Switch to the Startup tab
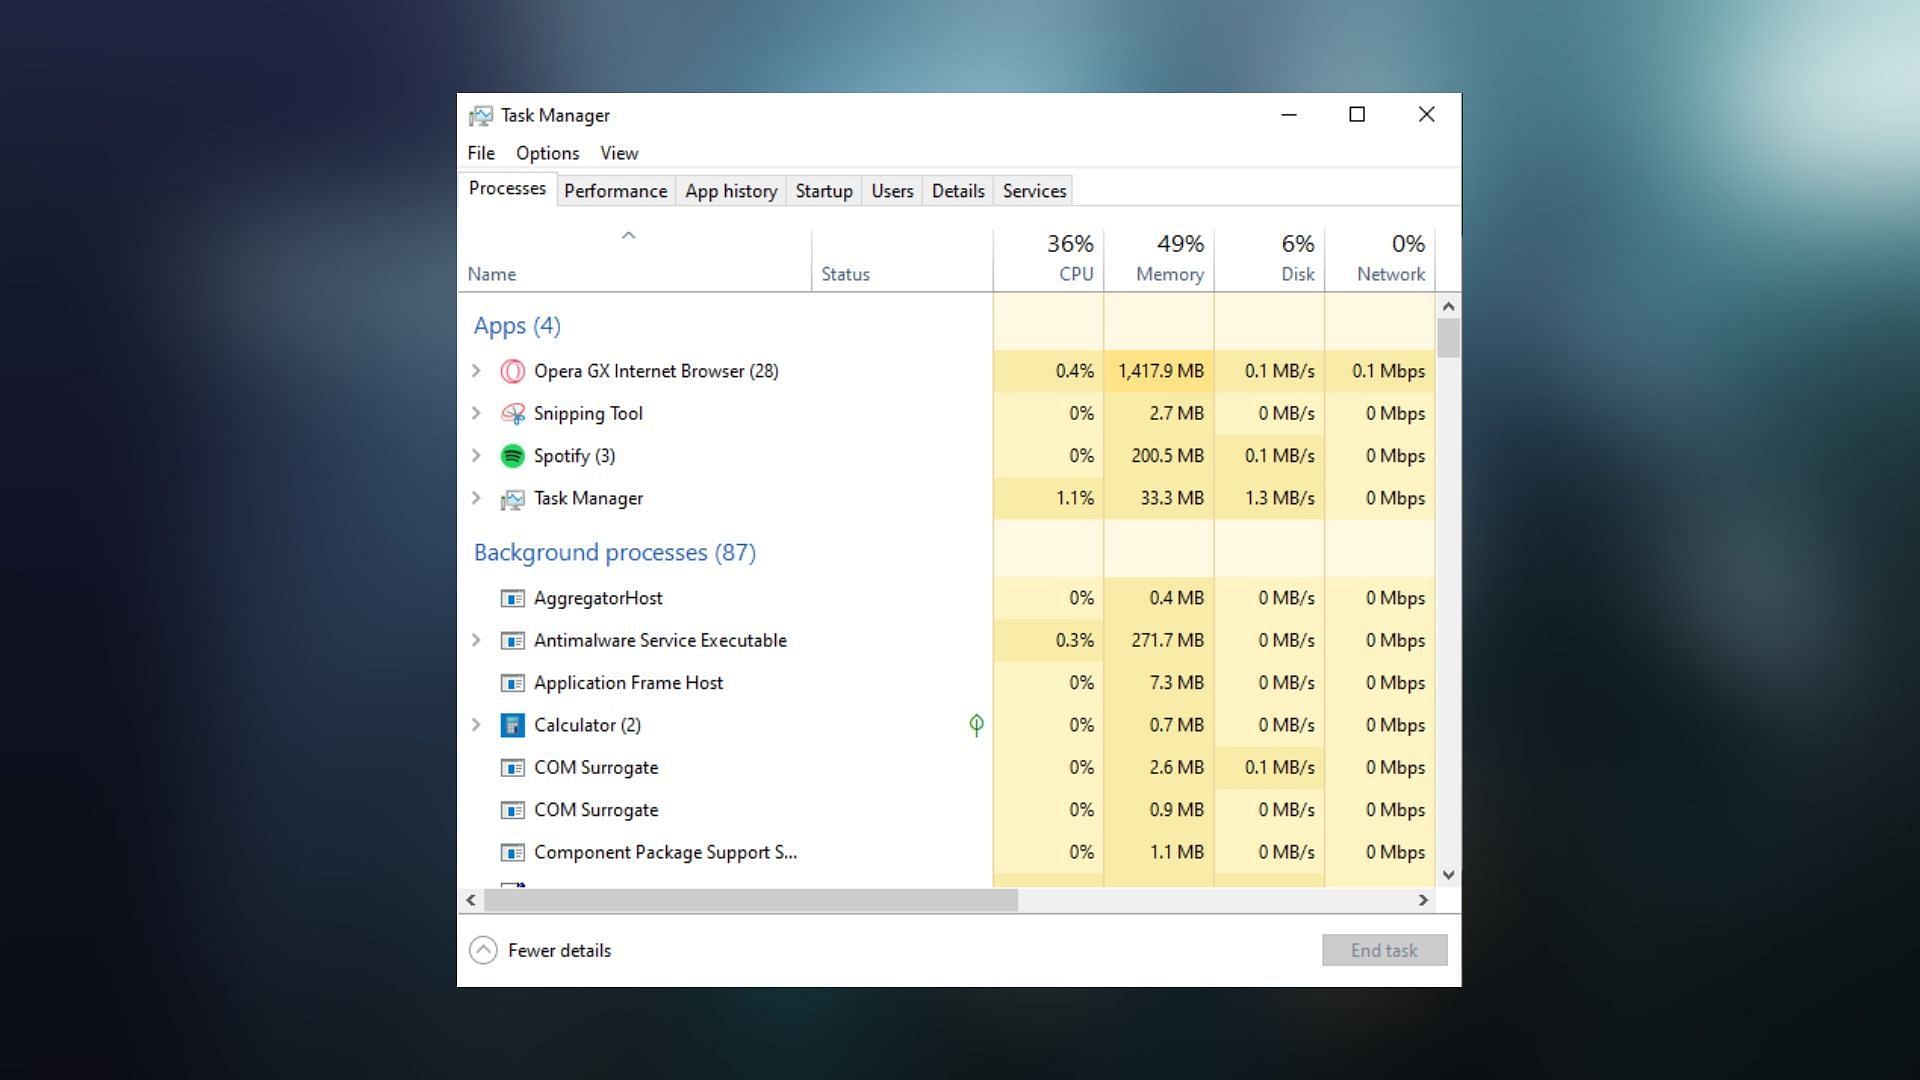Image resolution: width=1920 pixels, height=1080 pixels. point(824,191)
